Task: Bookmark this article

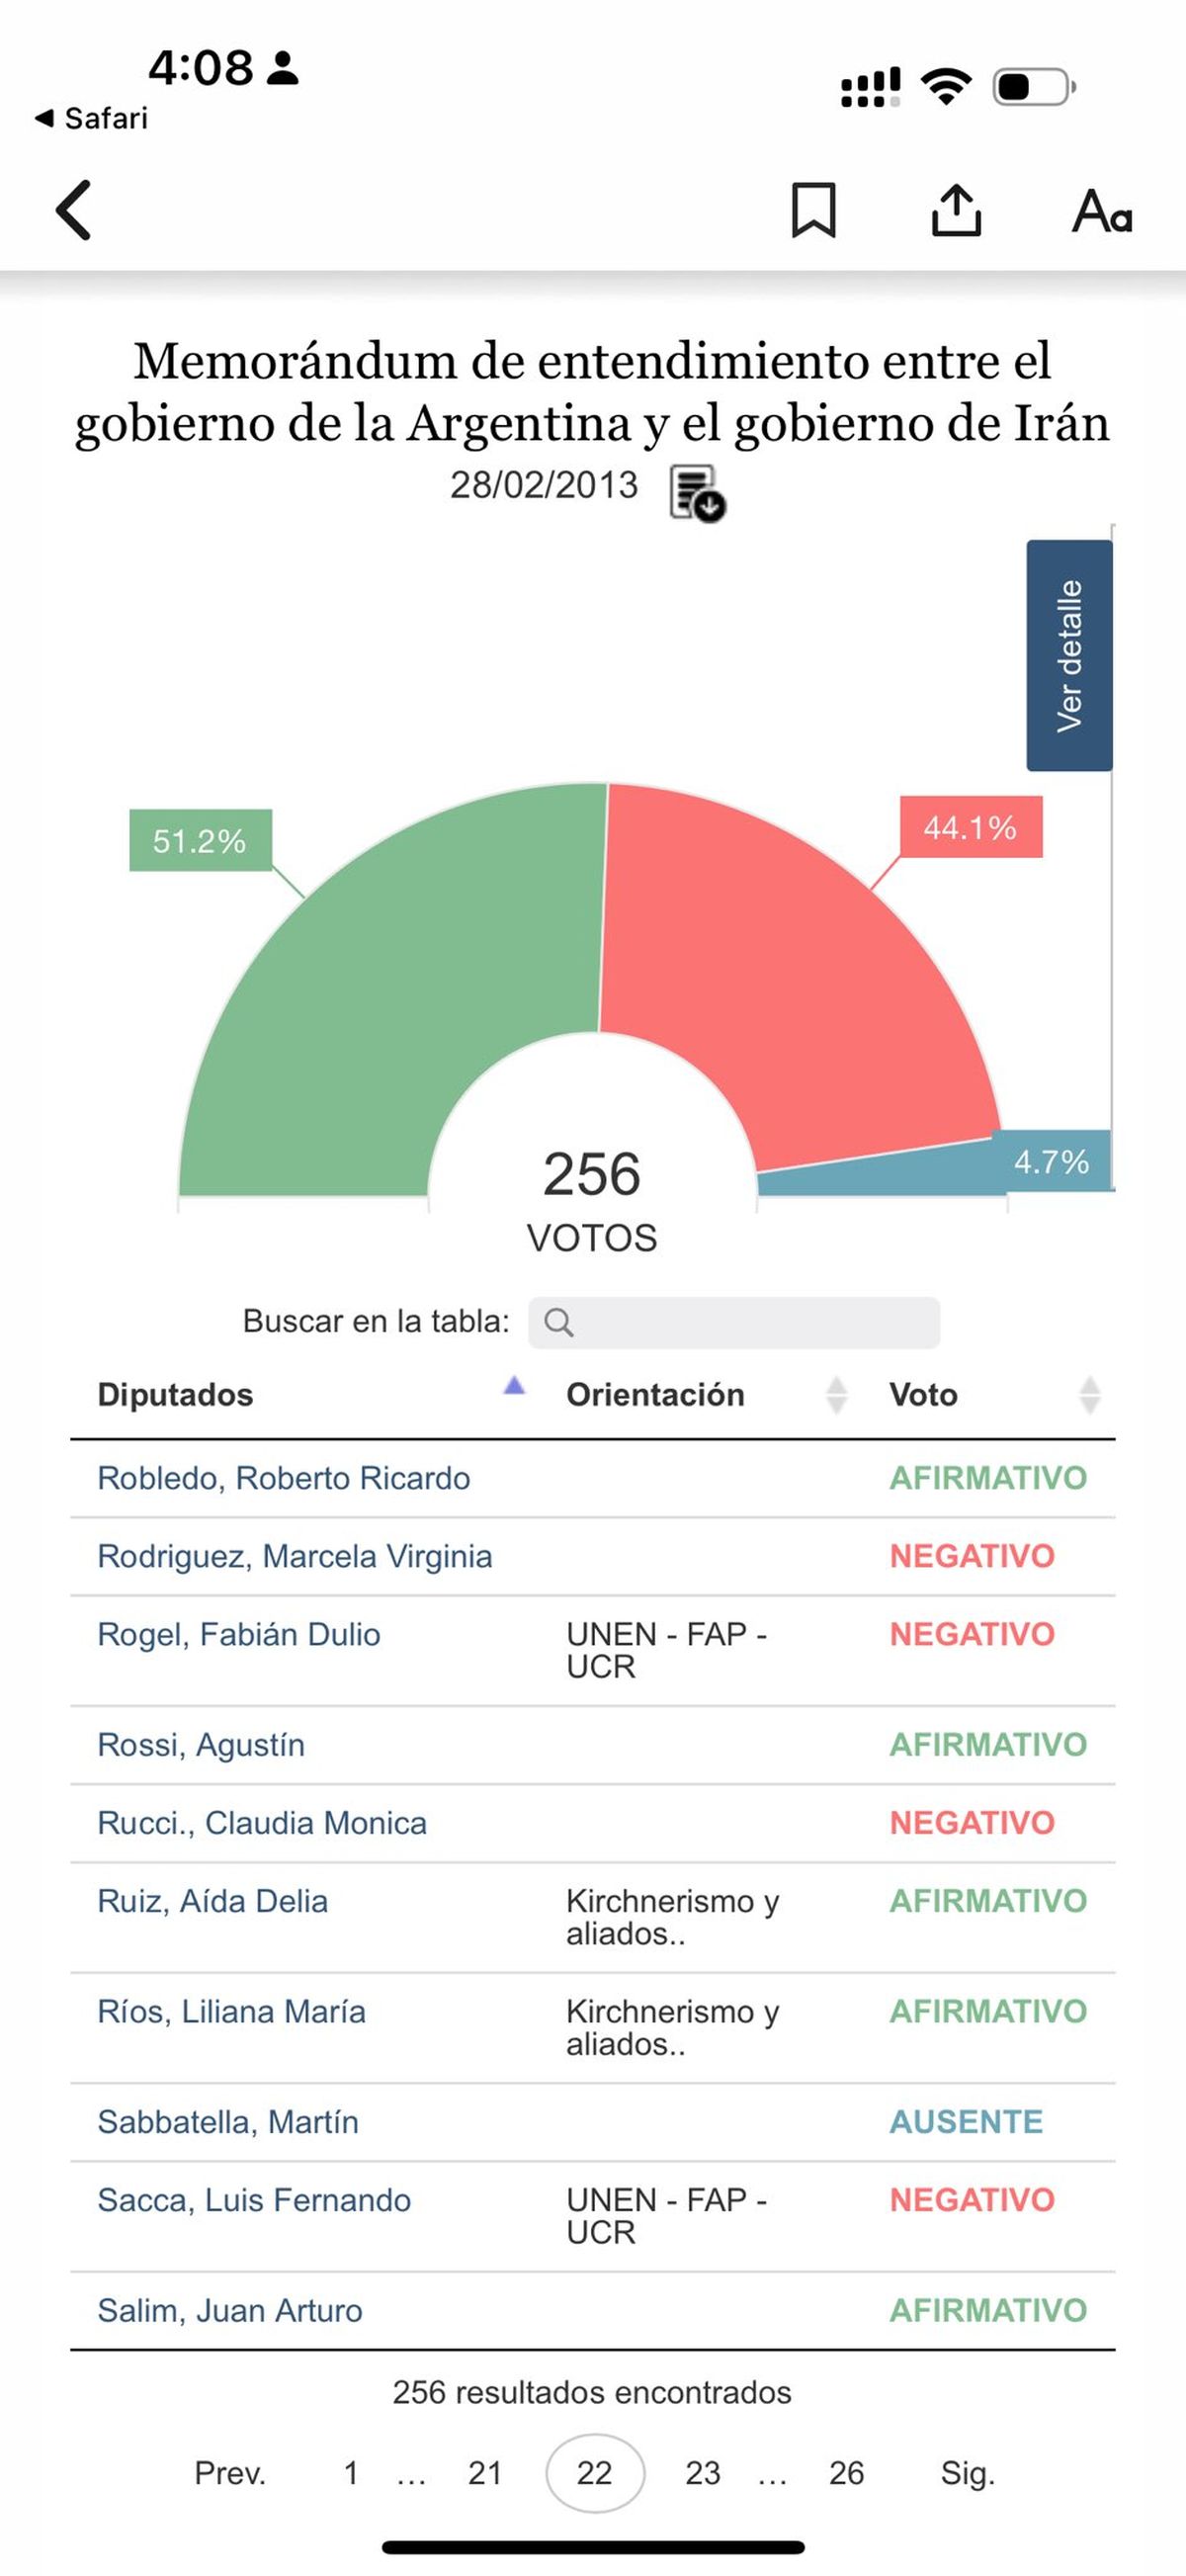Action: pyautogui.click(x=813, y=210)
